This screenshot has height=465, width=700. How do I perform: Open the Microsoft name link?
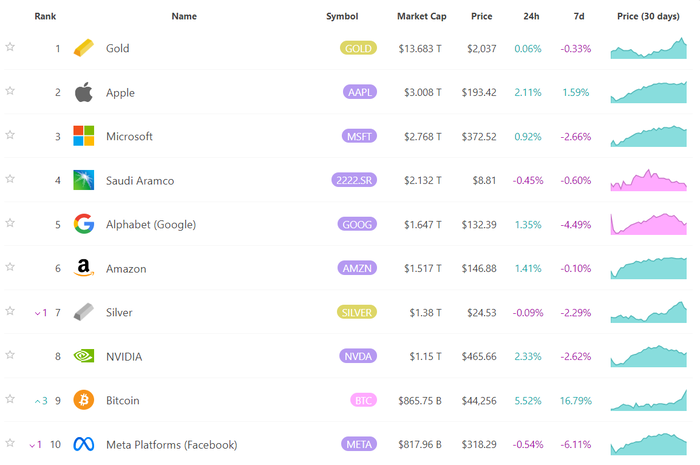point(129,136)
